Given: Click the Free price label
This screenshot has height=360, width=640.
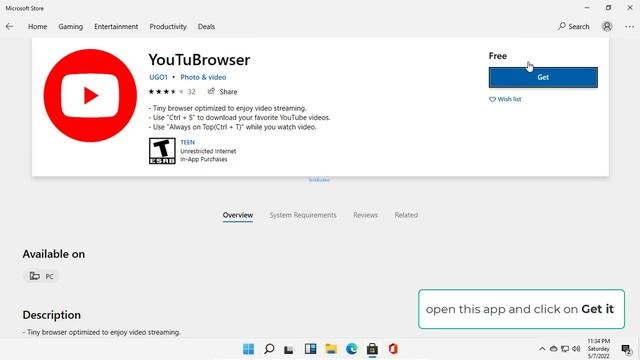Looking at the screenshot, I should pos(498,56).
